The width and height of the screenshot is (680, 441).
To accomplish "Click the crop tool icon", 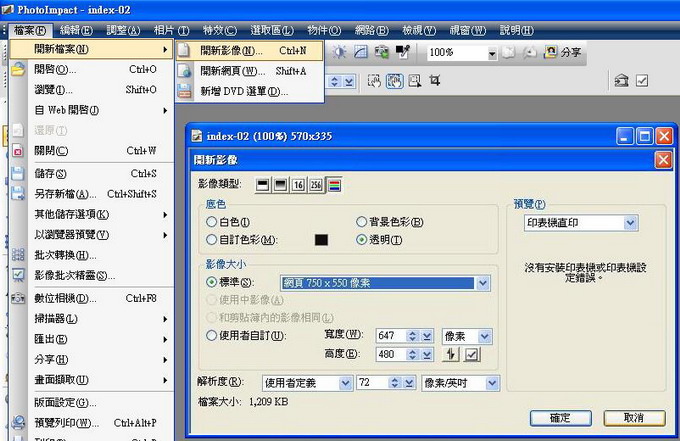I will point(435,80).
